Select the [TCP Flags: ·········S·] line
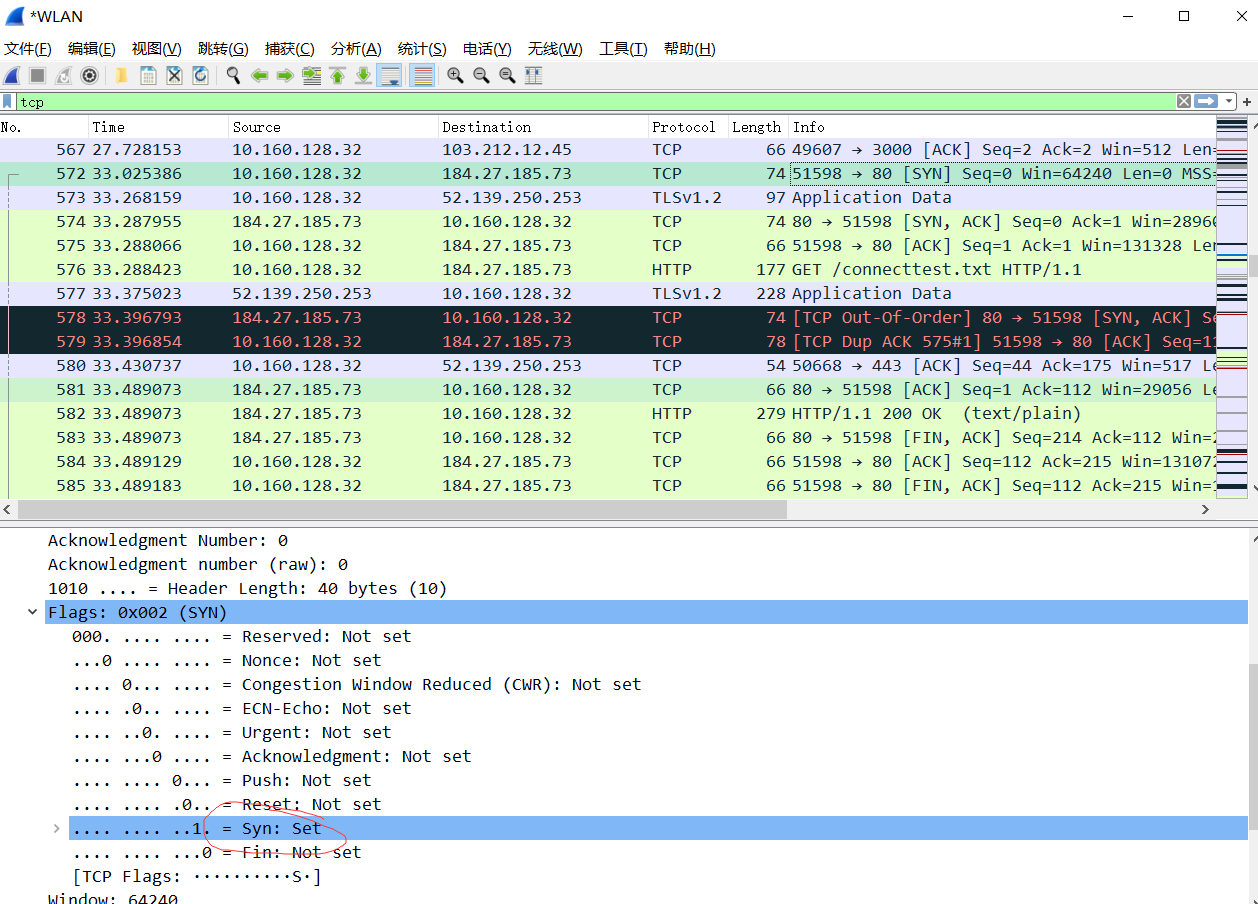Screen dimensions: 1258x904 click(x=196, y=876)
